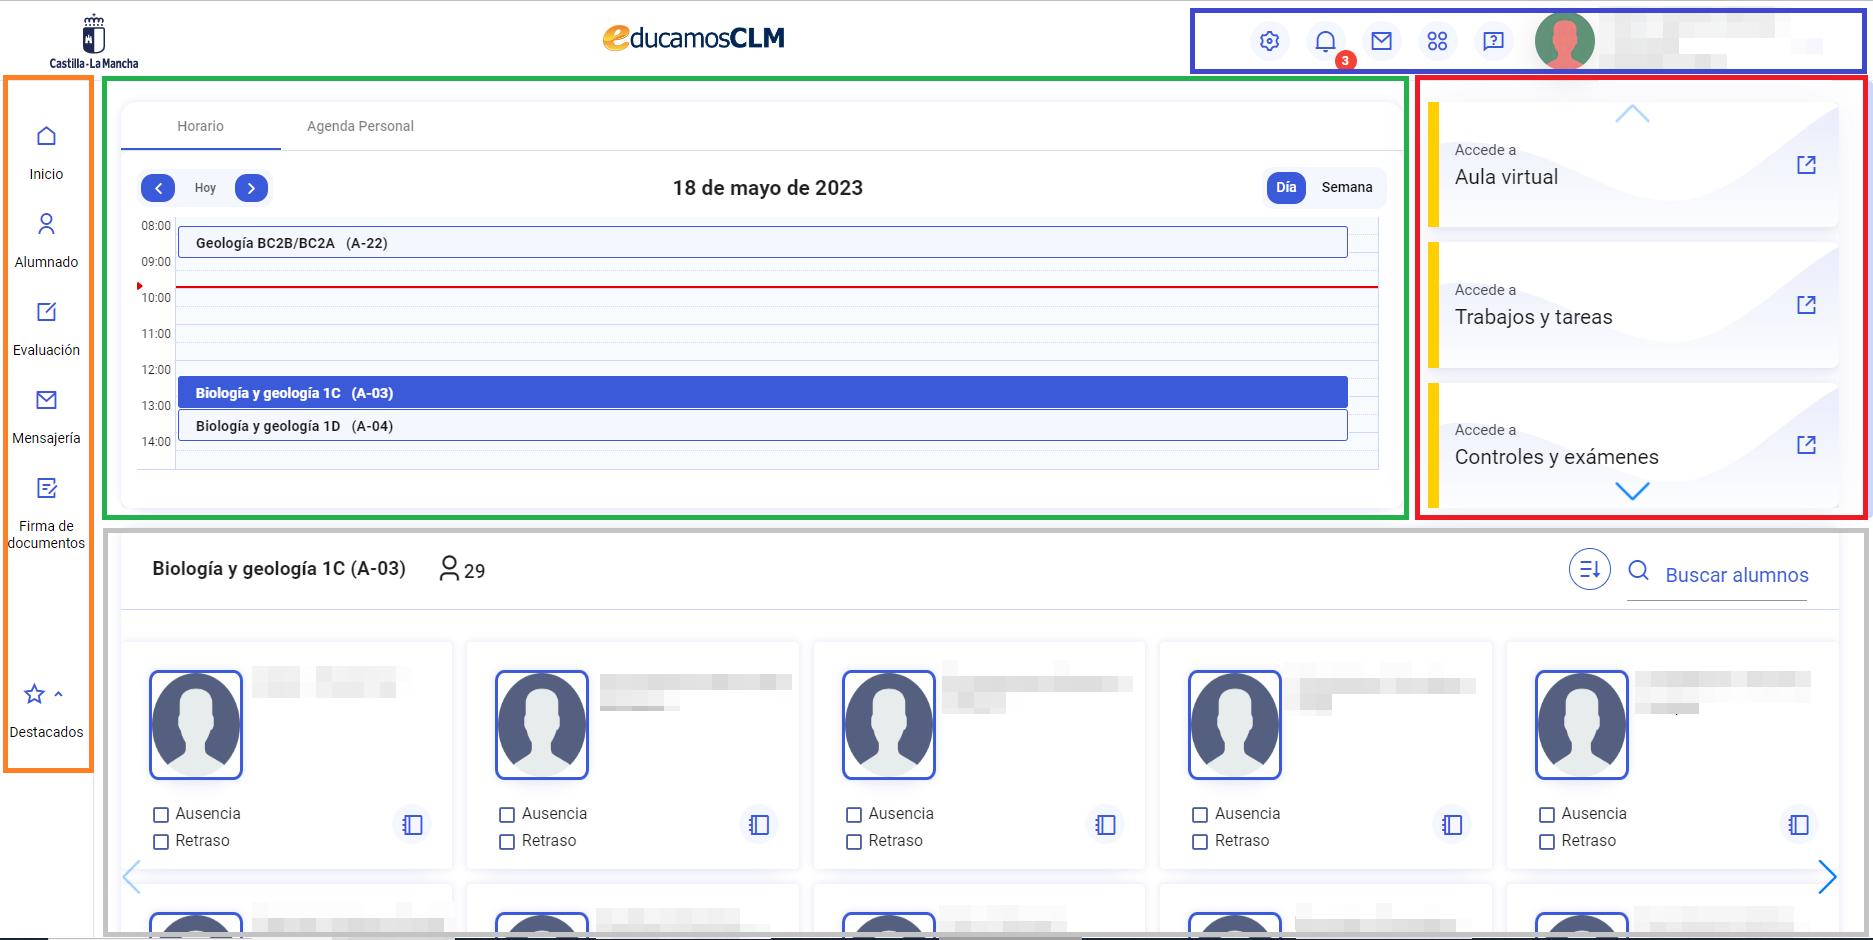Select Geología BC2B/BC2A class slot
Image resolution: width=1873 pixels, height=940 pixels.
(762, 242)
